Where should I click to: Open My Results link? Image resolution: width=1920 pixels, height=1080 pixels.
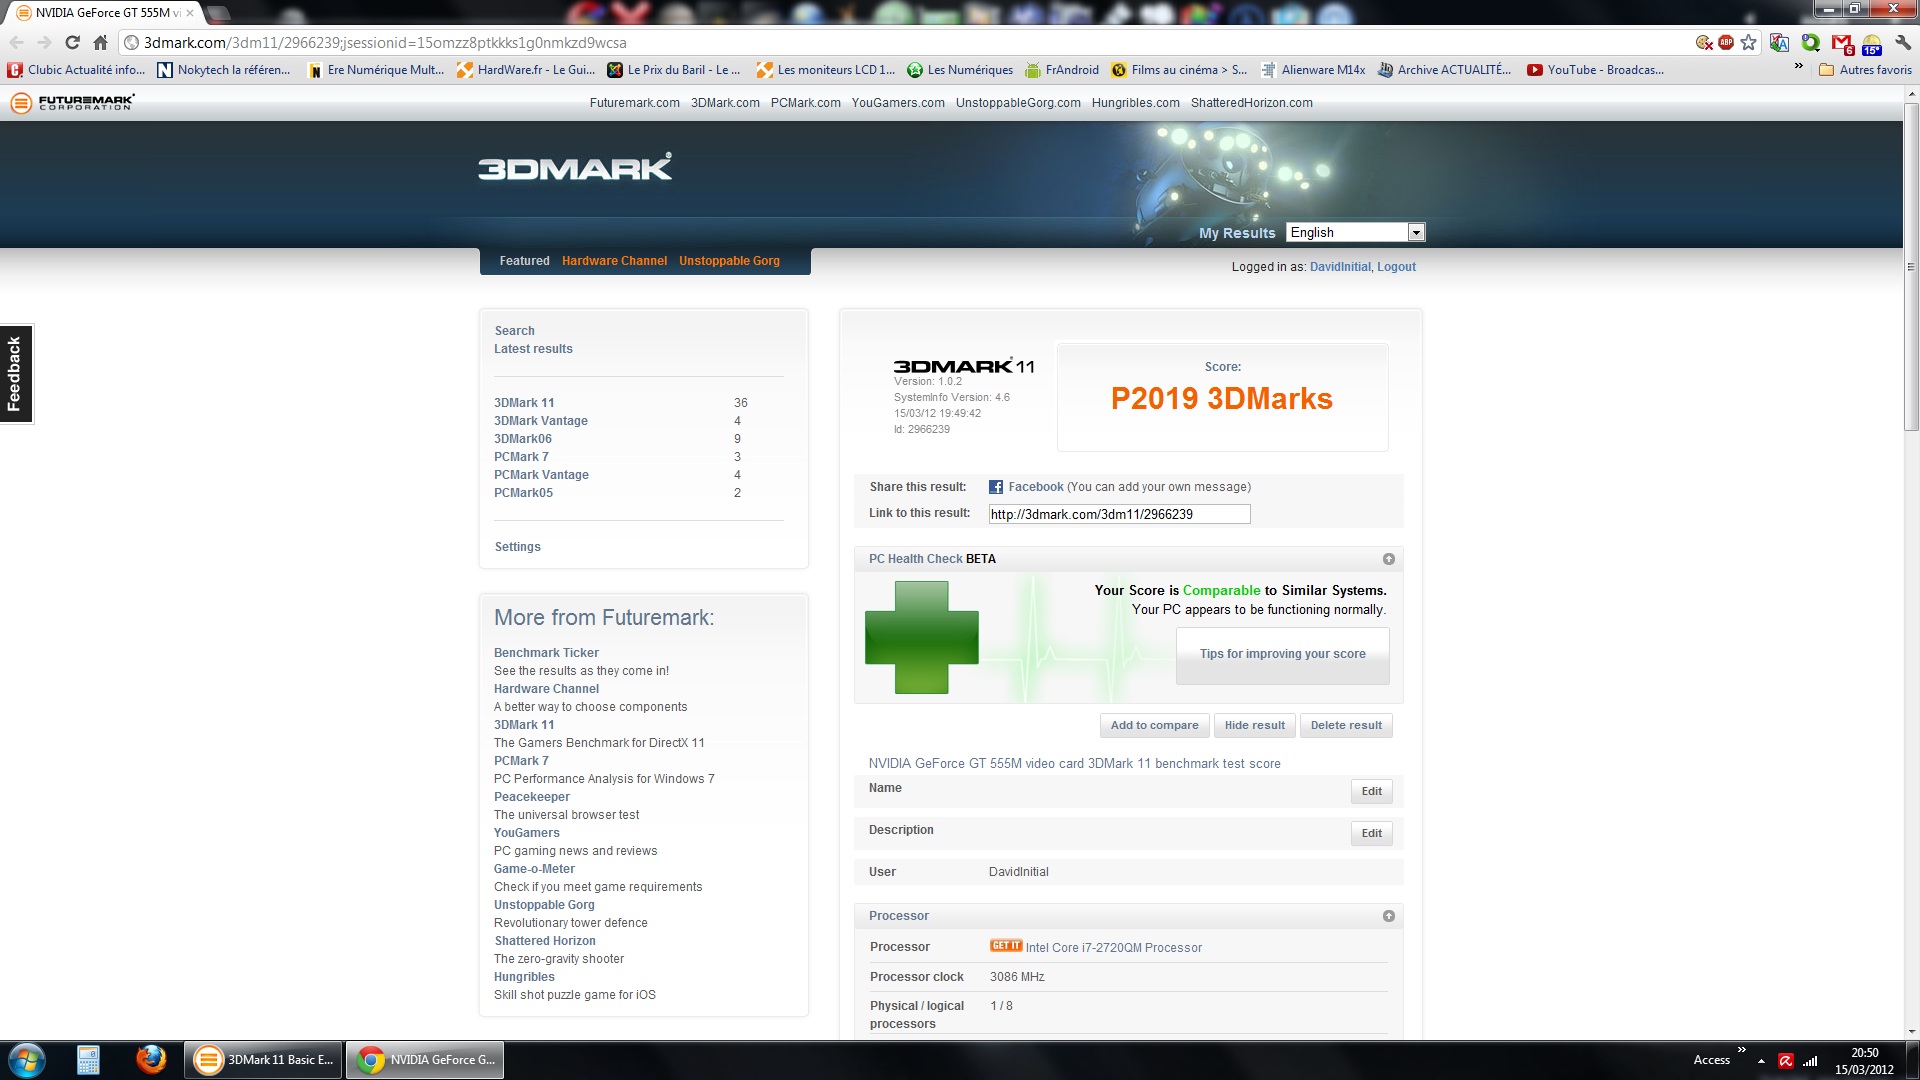point(1237,233)
